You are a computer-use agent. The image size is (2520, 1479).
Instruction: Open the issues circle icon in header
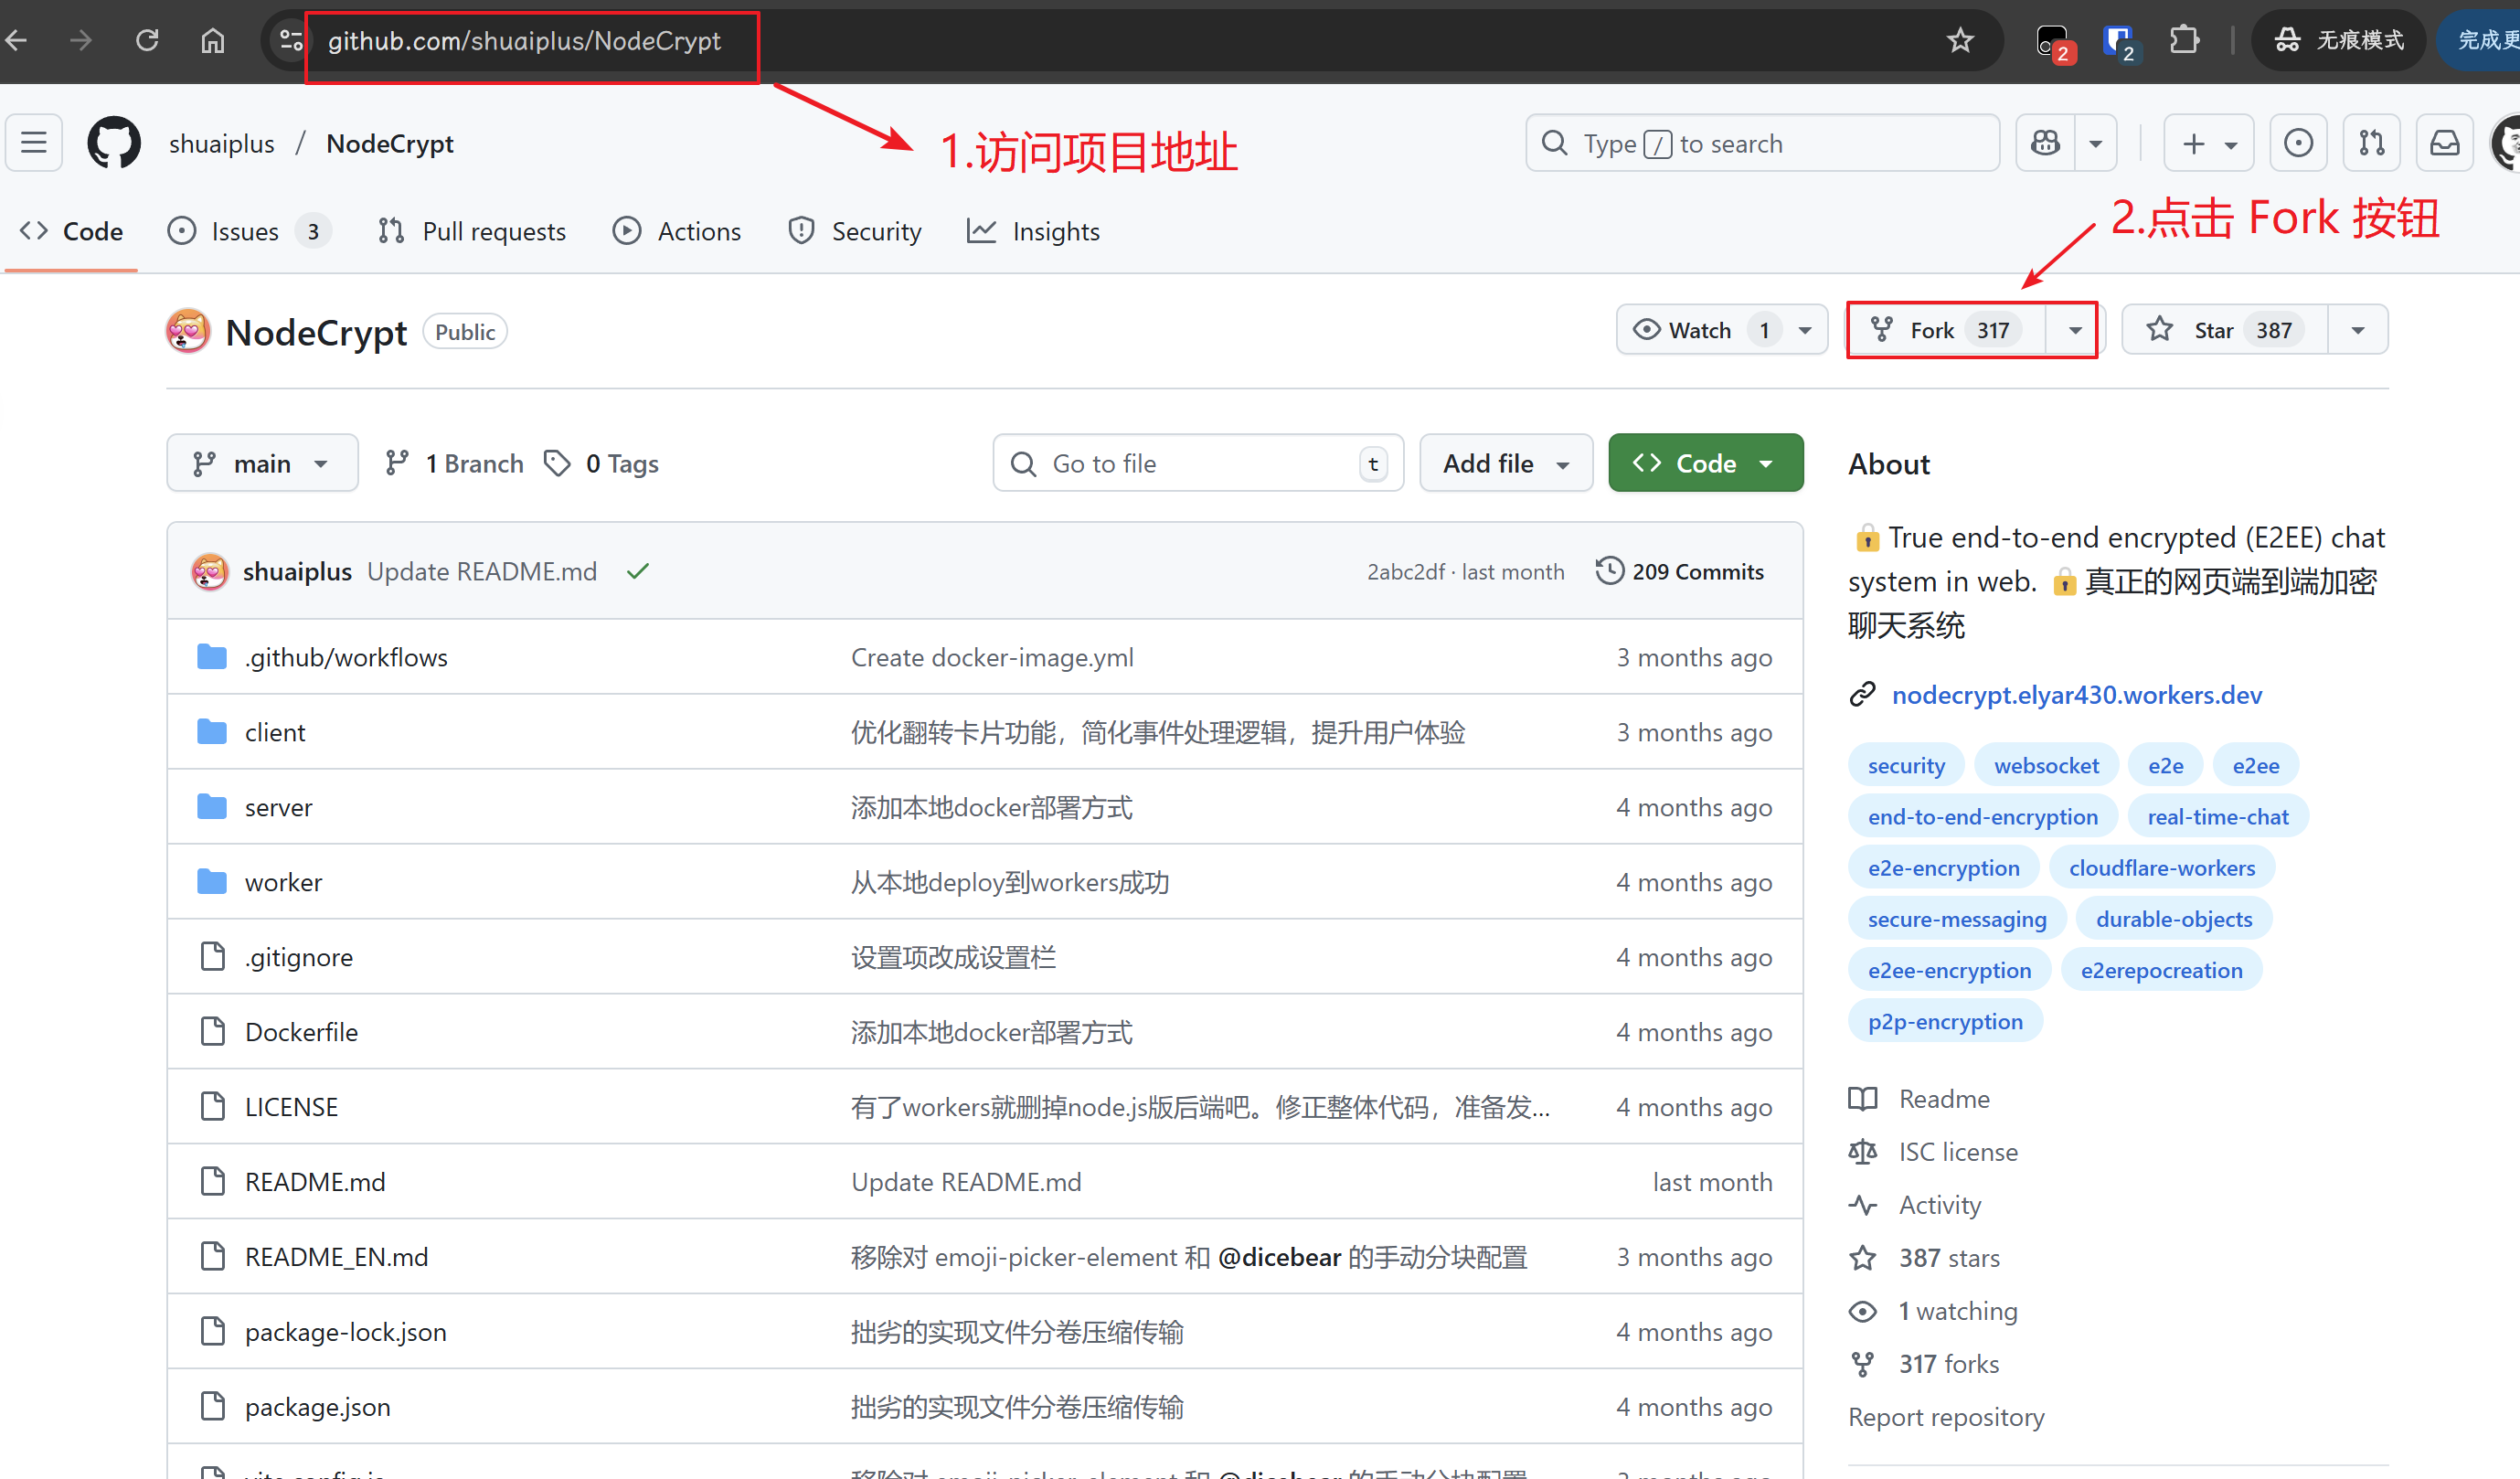2298,143
